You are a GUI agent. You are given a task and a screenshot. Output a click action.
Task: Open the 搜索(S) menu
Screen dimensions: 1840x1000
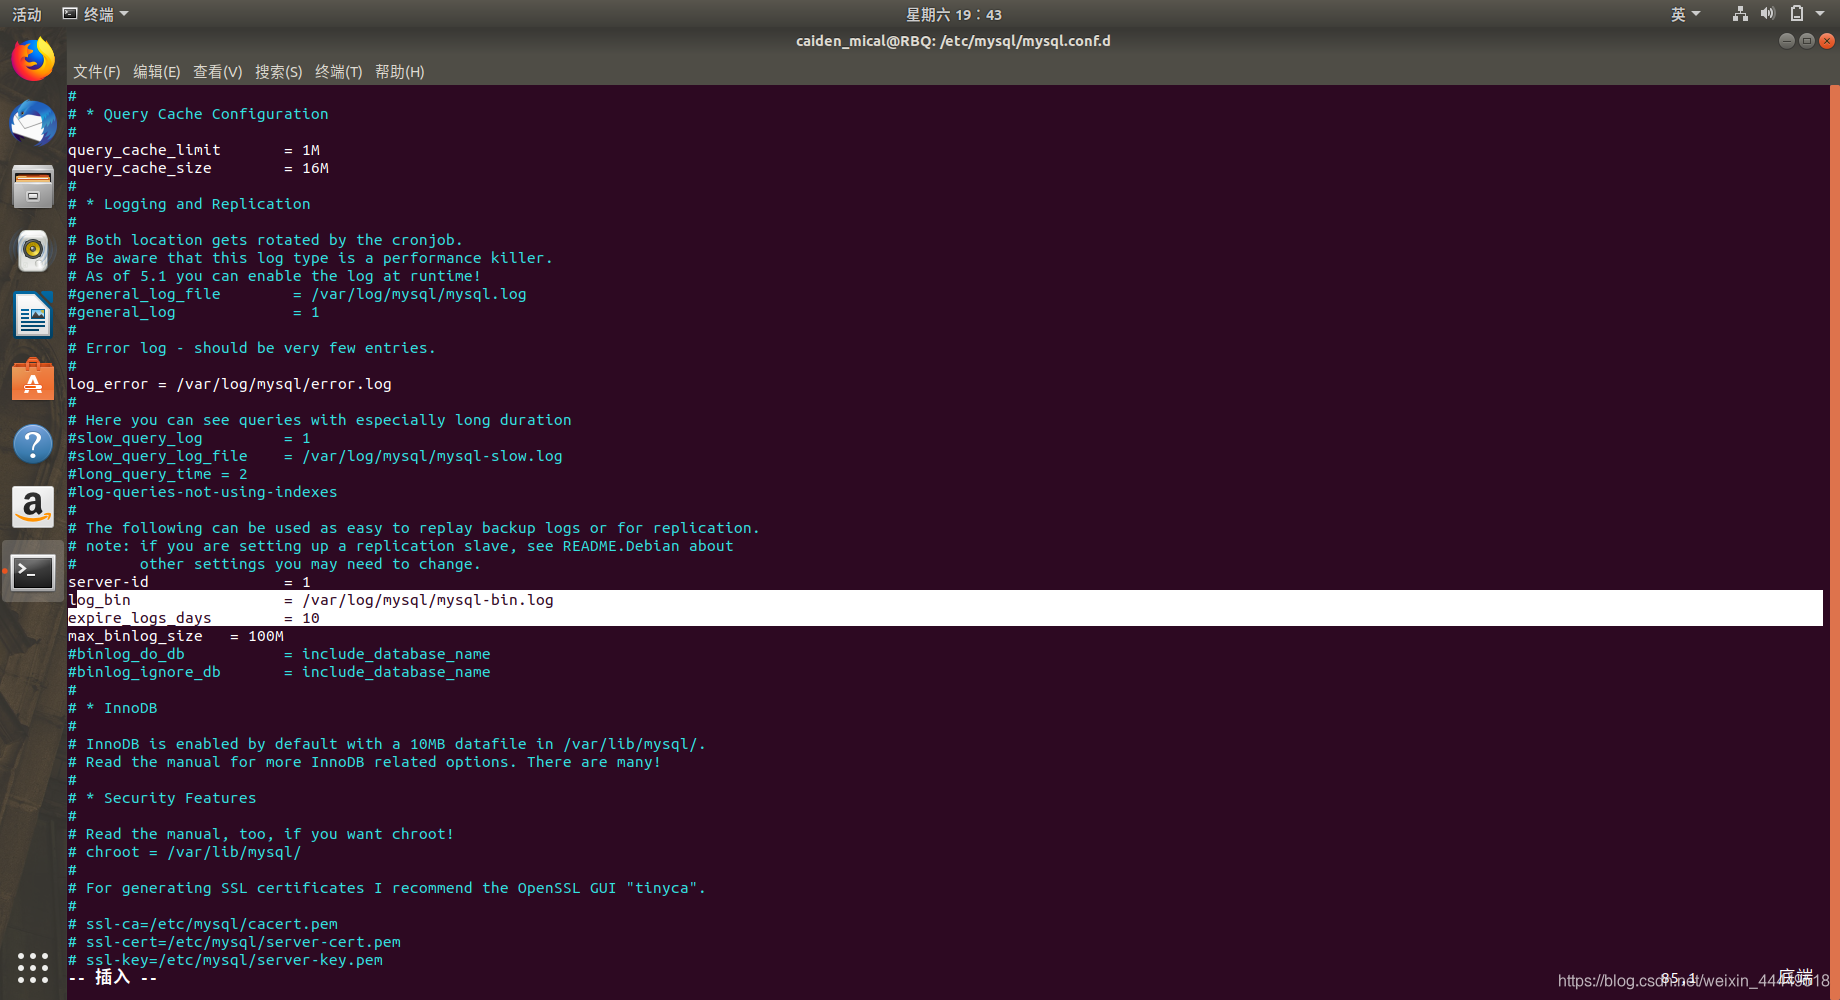pos(278,72)
